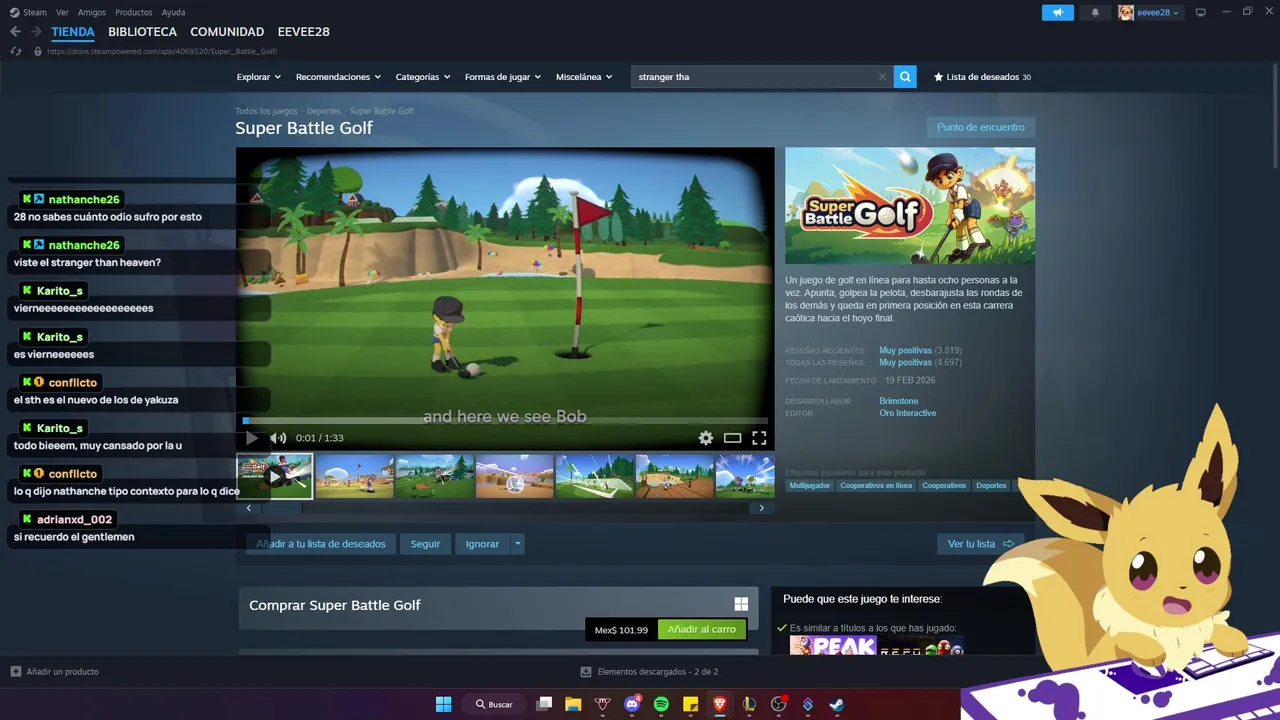This screenshot has height=720, width=1280.
Task: Switch to the COMUNIDAD tab
Action: pos(227,32)
